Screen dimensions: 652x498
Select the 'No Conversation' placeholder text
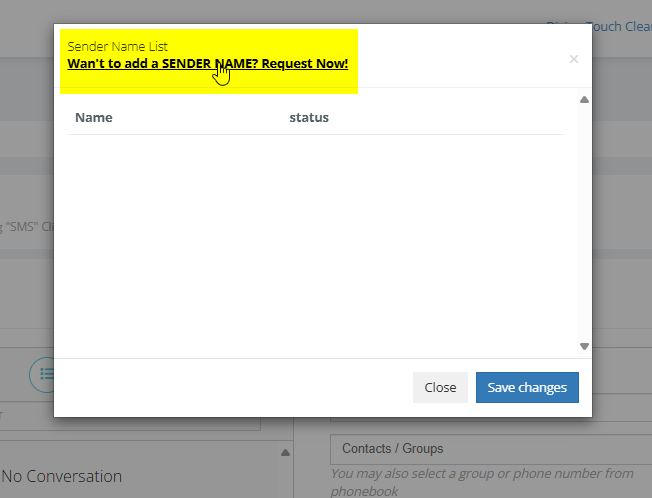click(x=62, y=476)
